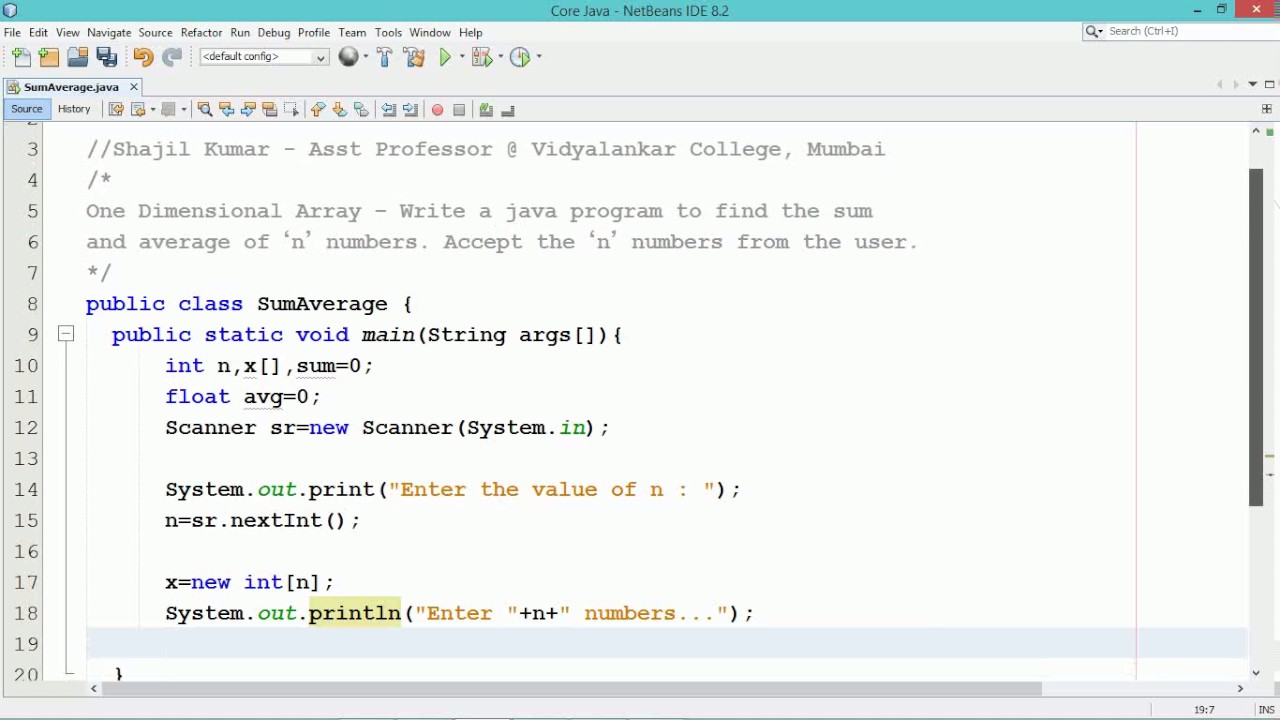Open the dropdown beside Profile Project
Screen dimensions: 1280x720
(538, 57)
